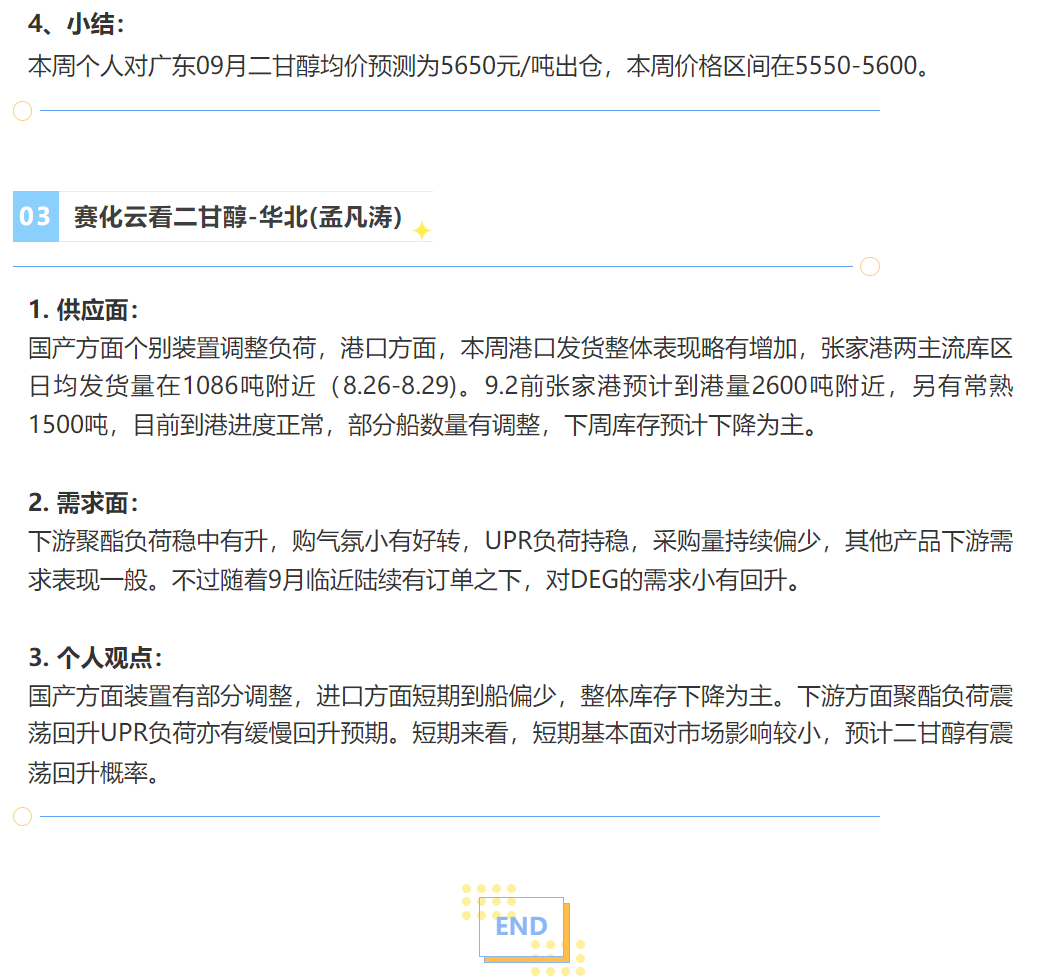Click the line starting '日均发货量在1086吨附近'
Screen dimensions: 1050x979
[x=520, y=386]
